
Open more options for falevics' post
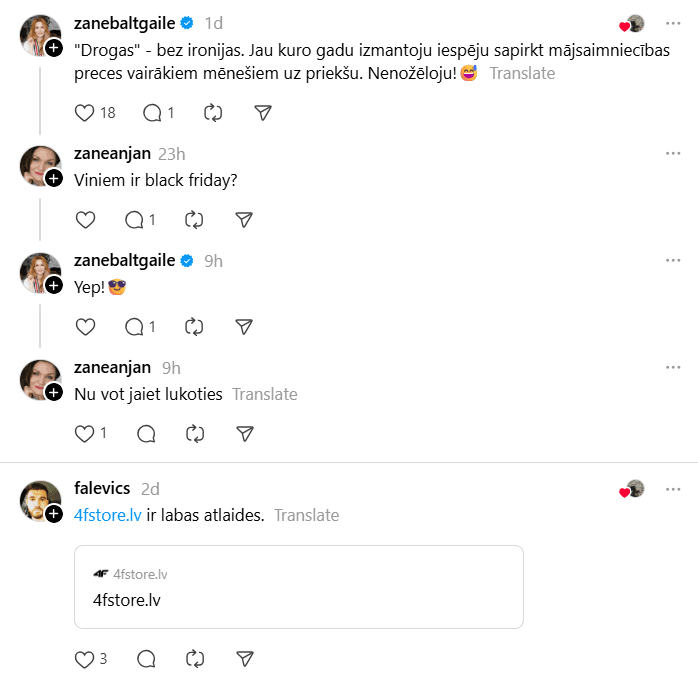coord(673,488)
